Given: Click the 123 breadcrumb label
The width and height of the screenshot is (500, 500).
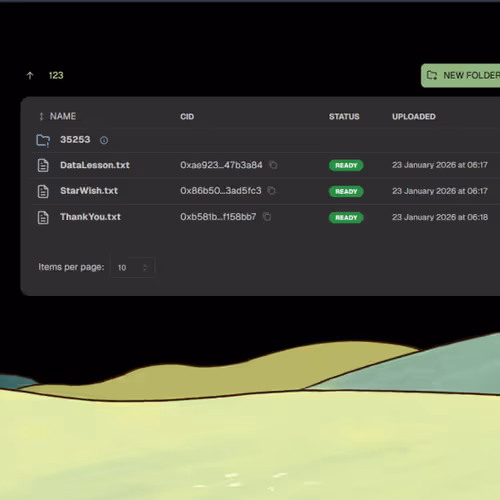Looking at the screenshot, I should (56, 76).
